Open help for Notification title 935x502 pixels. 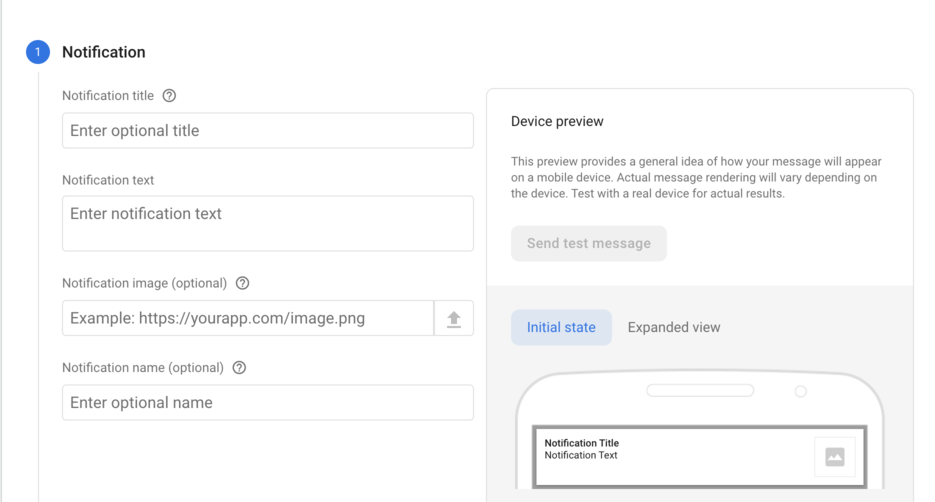pyautogui.click(x=169, y=96)
